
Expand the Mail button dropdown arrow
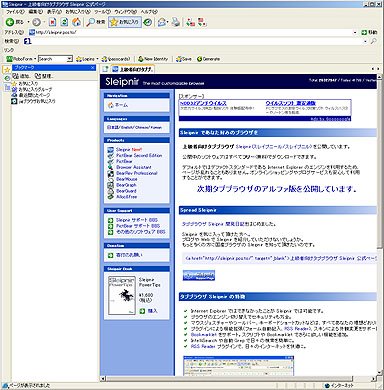168,22
